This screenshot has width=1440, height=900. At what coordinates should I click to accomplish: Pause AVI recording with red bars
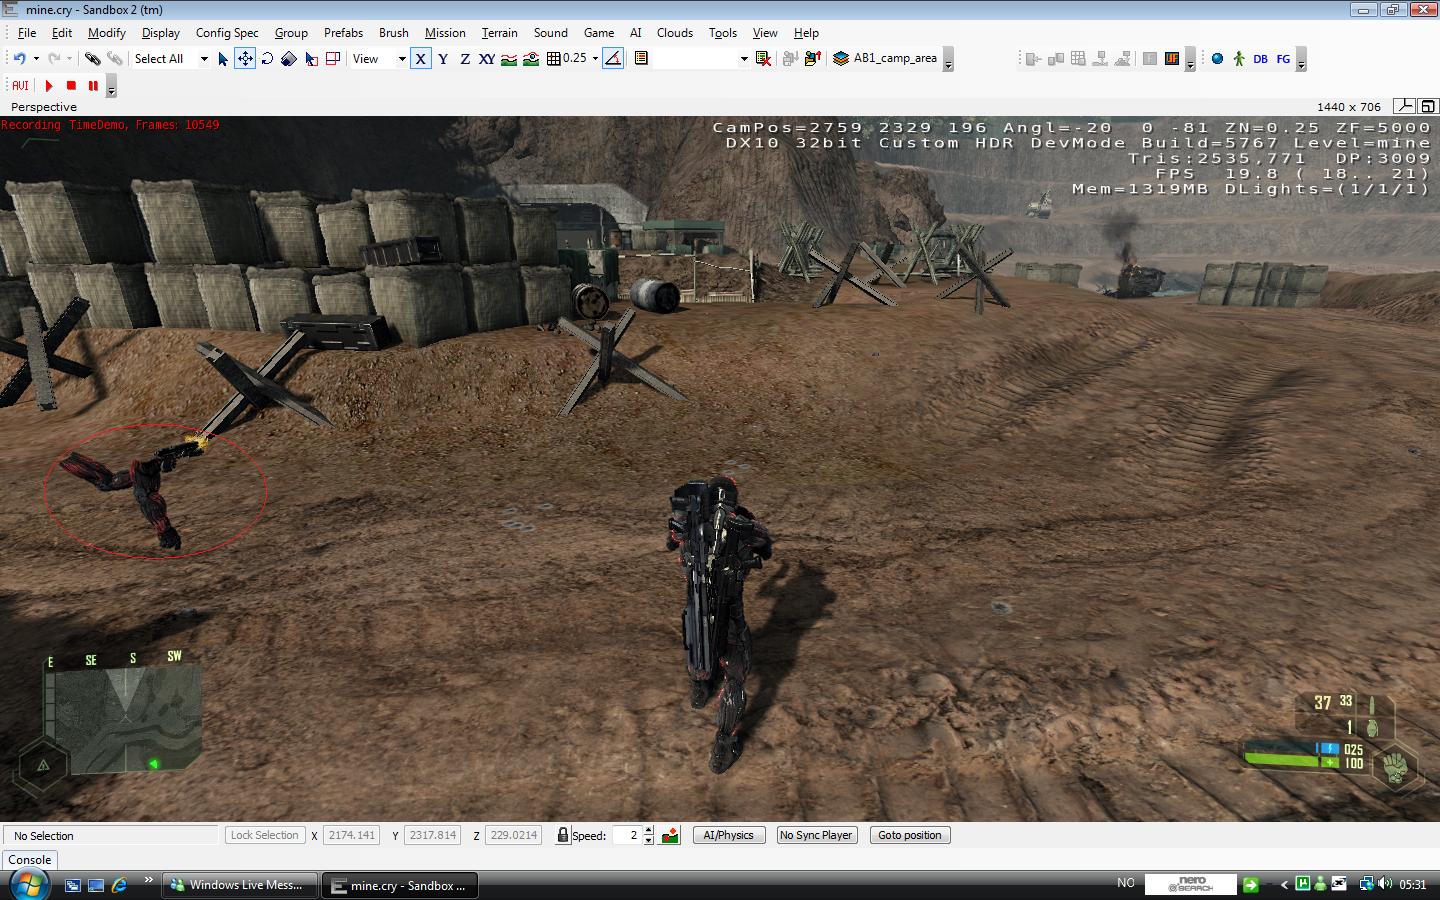(x=93, y=85)
